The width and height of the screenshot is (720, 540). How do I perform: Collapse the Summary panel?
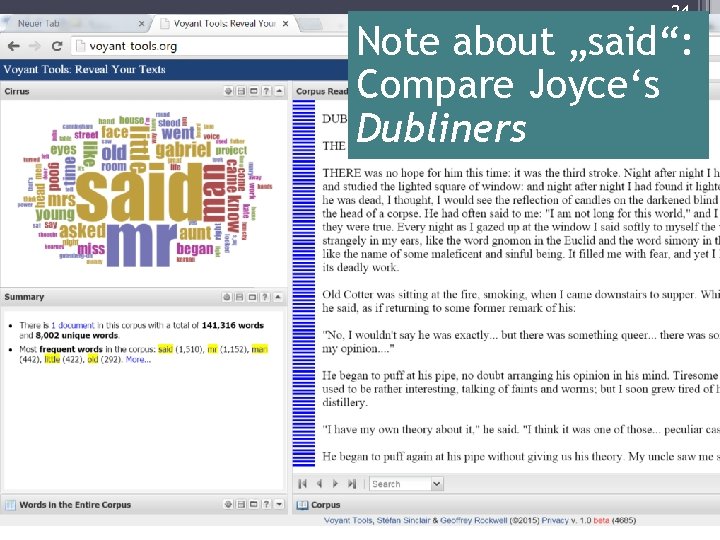pos(278,297)
